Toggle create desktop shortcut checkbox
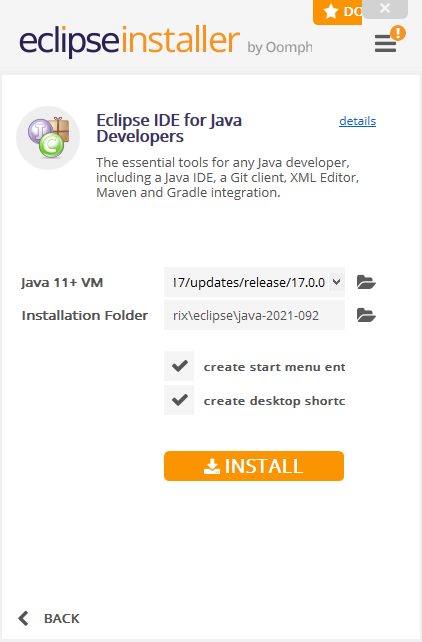The height and width of the screenshot is (642, 422). [x=179, y=400]
